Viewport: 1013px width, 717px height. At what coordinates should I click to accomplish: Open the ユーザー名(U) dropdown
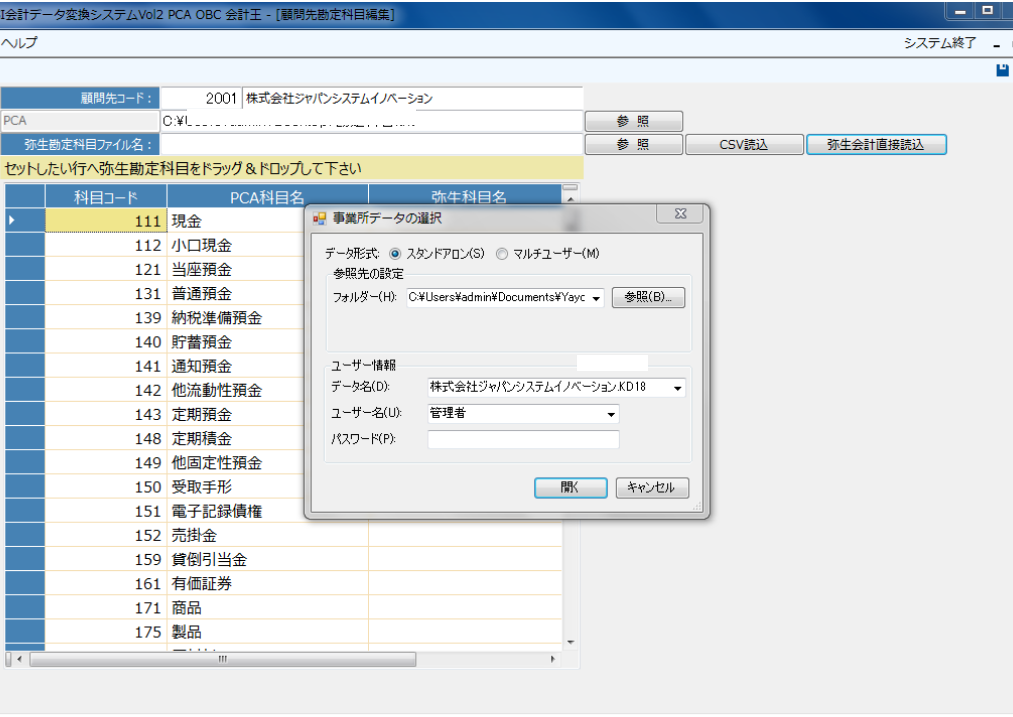[610, 413]
